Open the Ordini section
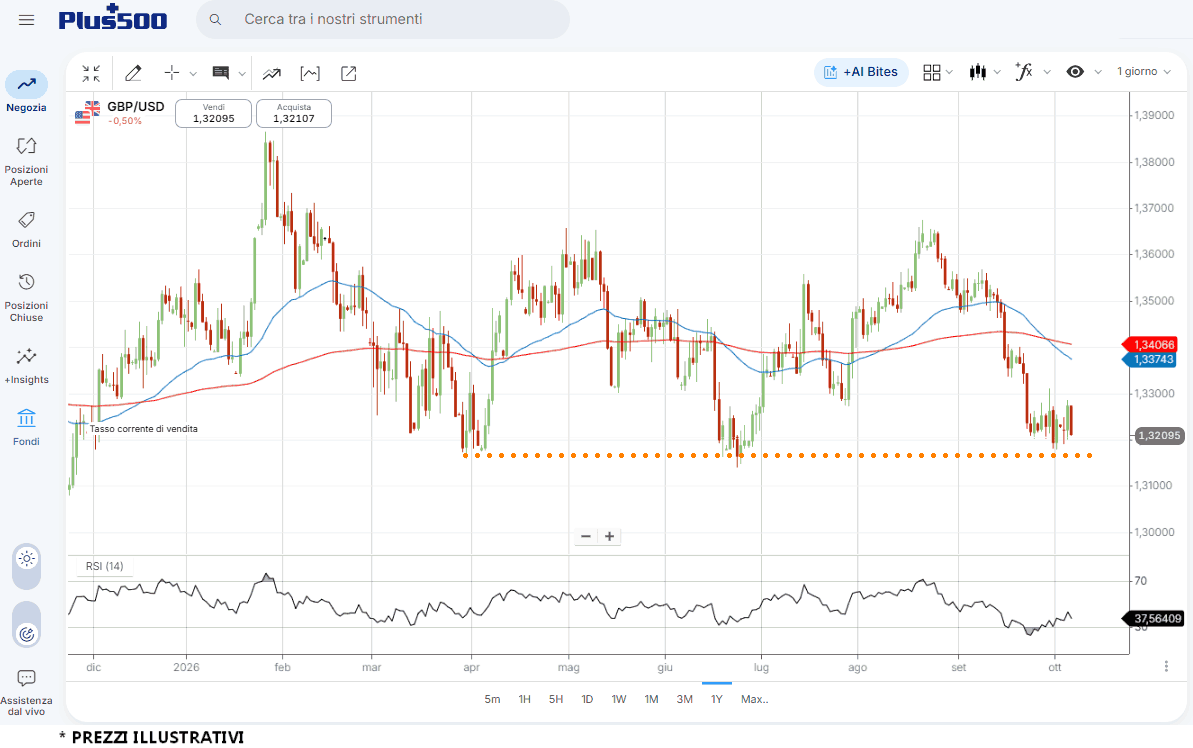Image resolution: width=1193 pixels, height=748 pixels. point(27,231)
